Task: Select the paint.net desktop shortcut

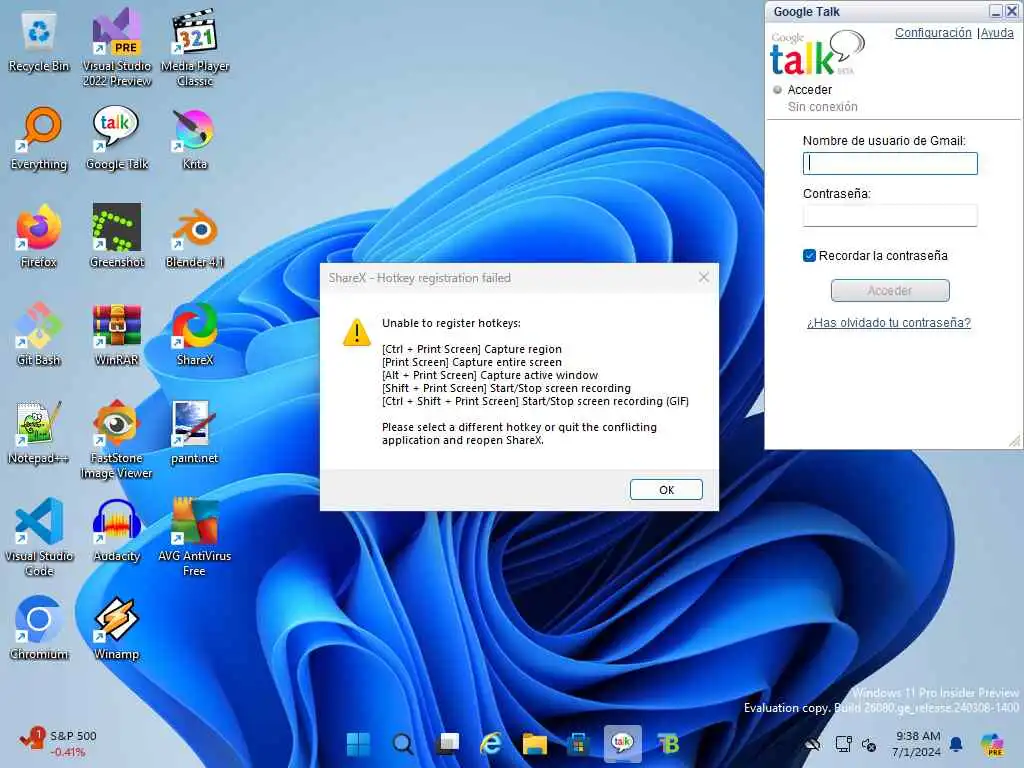Action: click(195, 432)
